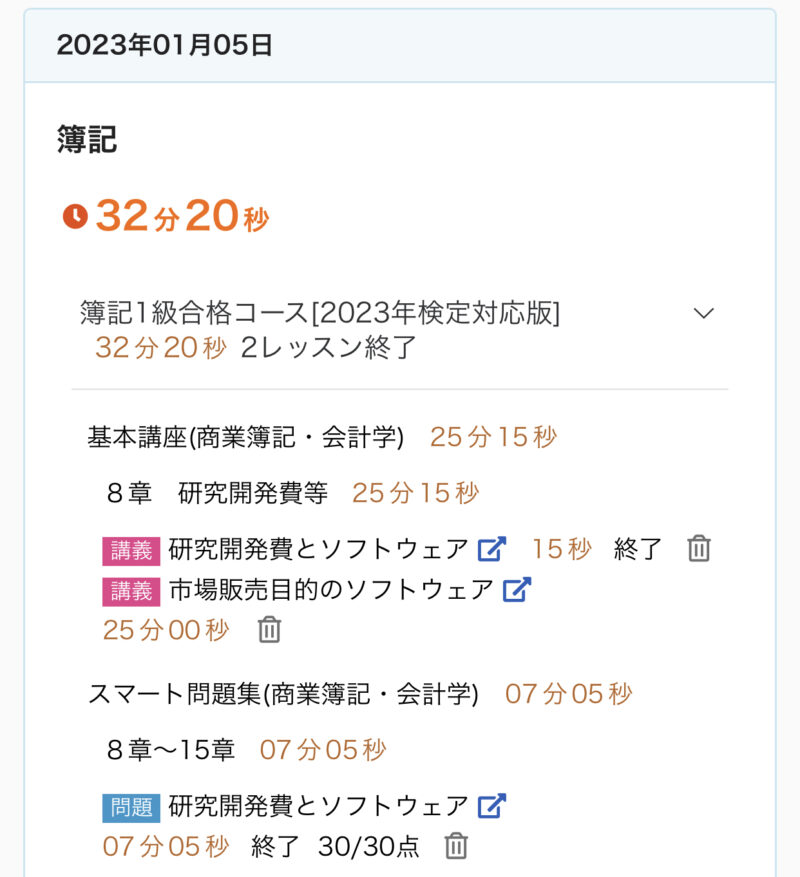Open external link for the 問題 entry
The image size is (800, 877).
(x=492, y=806)
